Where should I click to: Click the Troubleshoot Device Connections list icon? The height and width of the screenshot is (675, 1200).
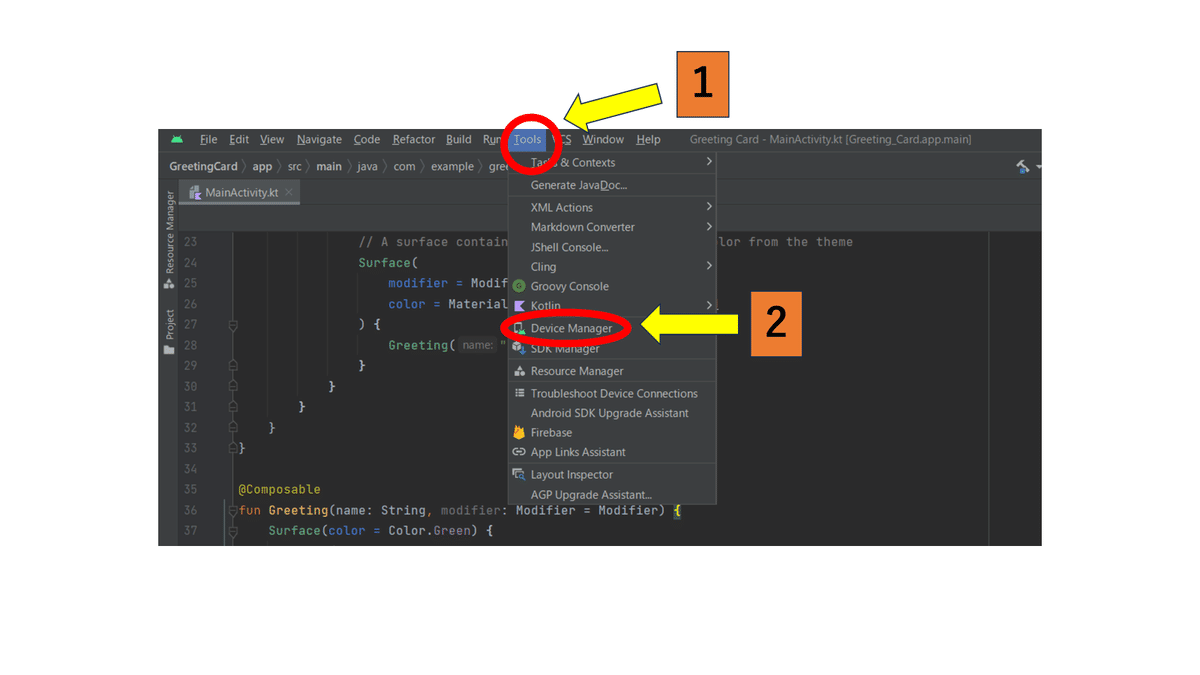coord(519,393)
